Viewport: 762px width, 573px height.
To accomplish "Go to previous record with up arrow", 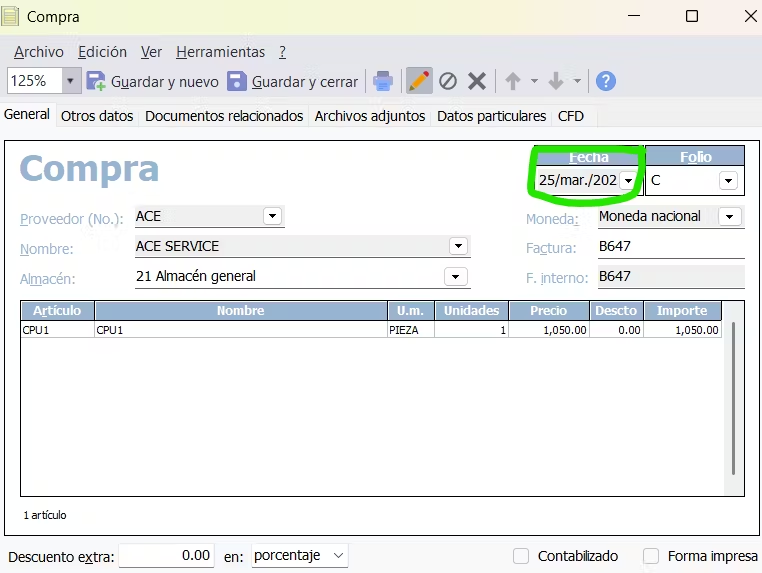I will coord(513,81).
